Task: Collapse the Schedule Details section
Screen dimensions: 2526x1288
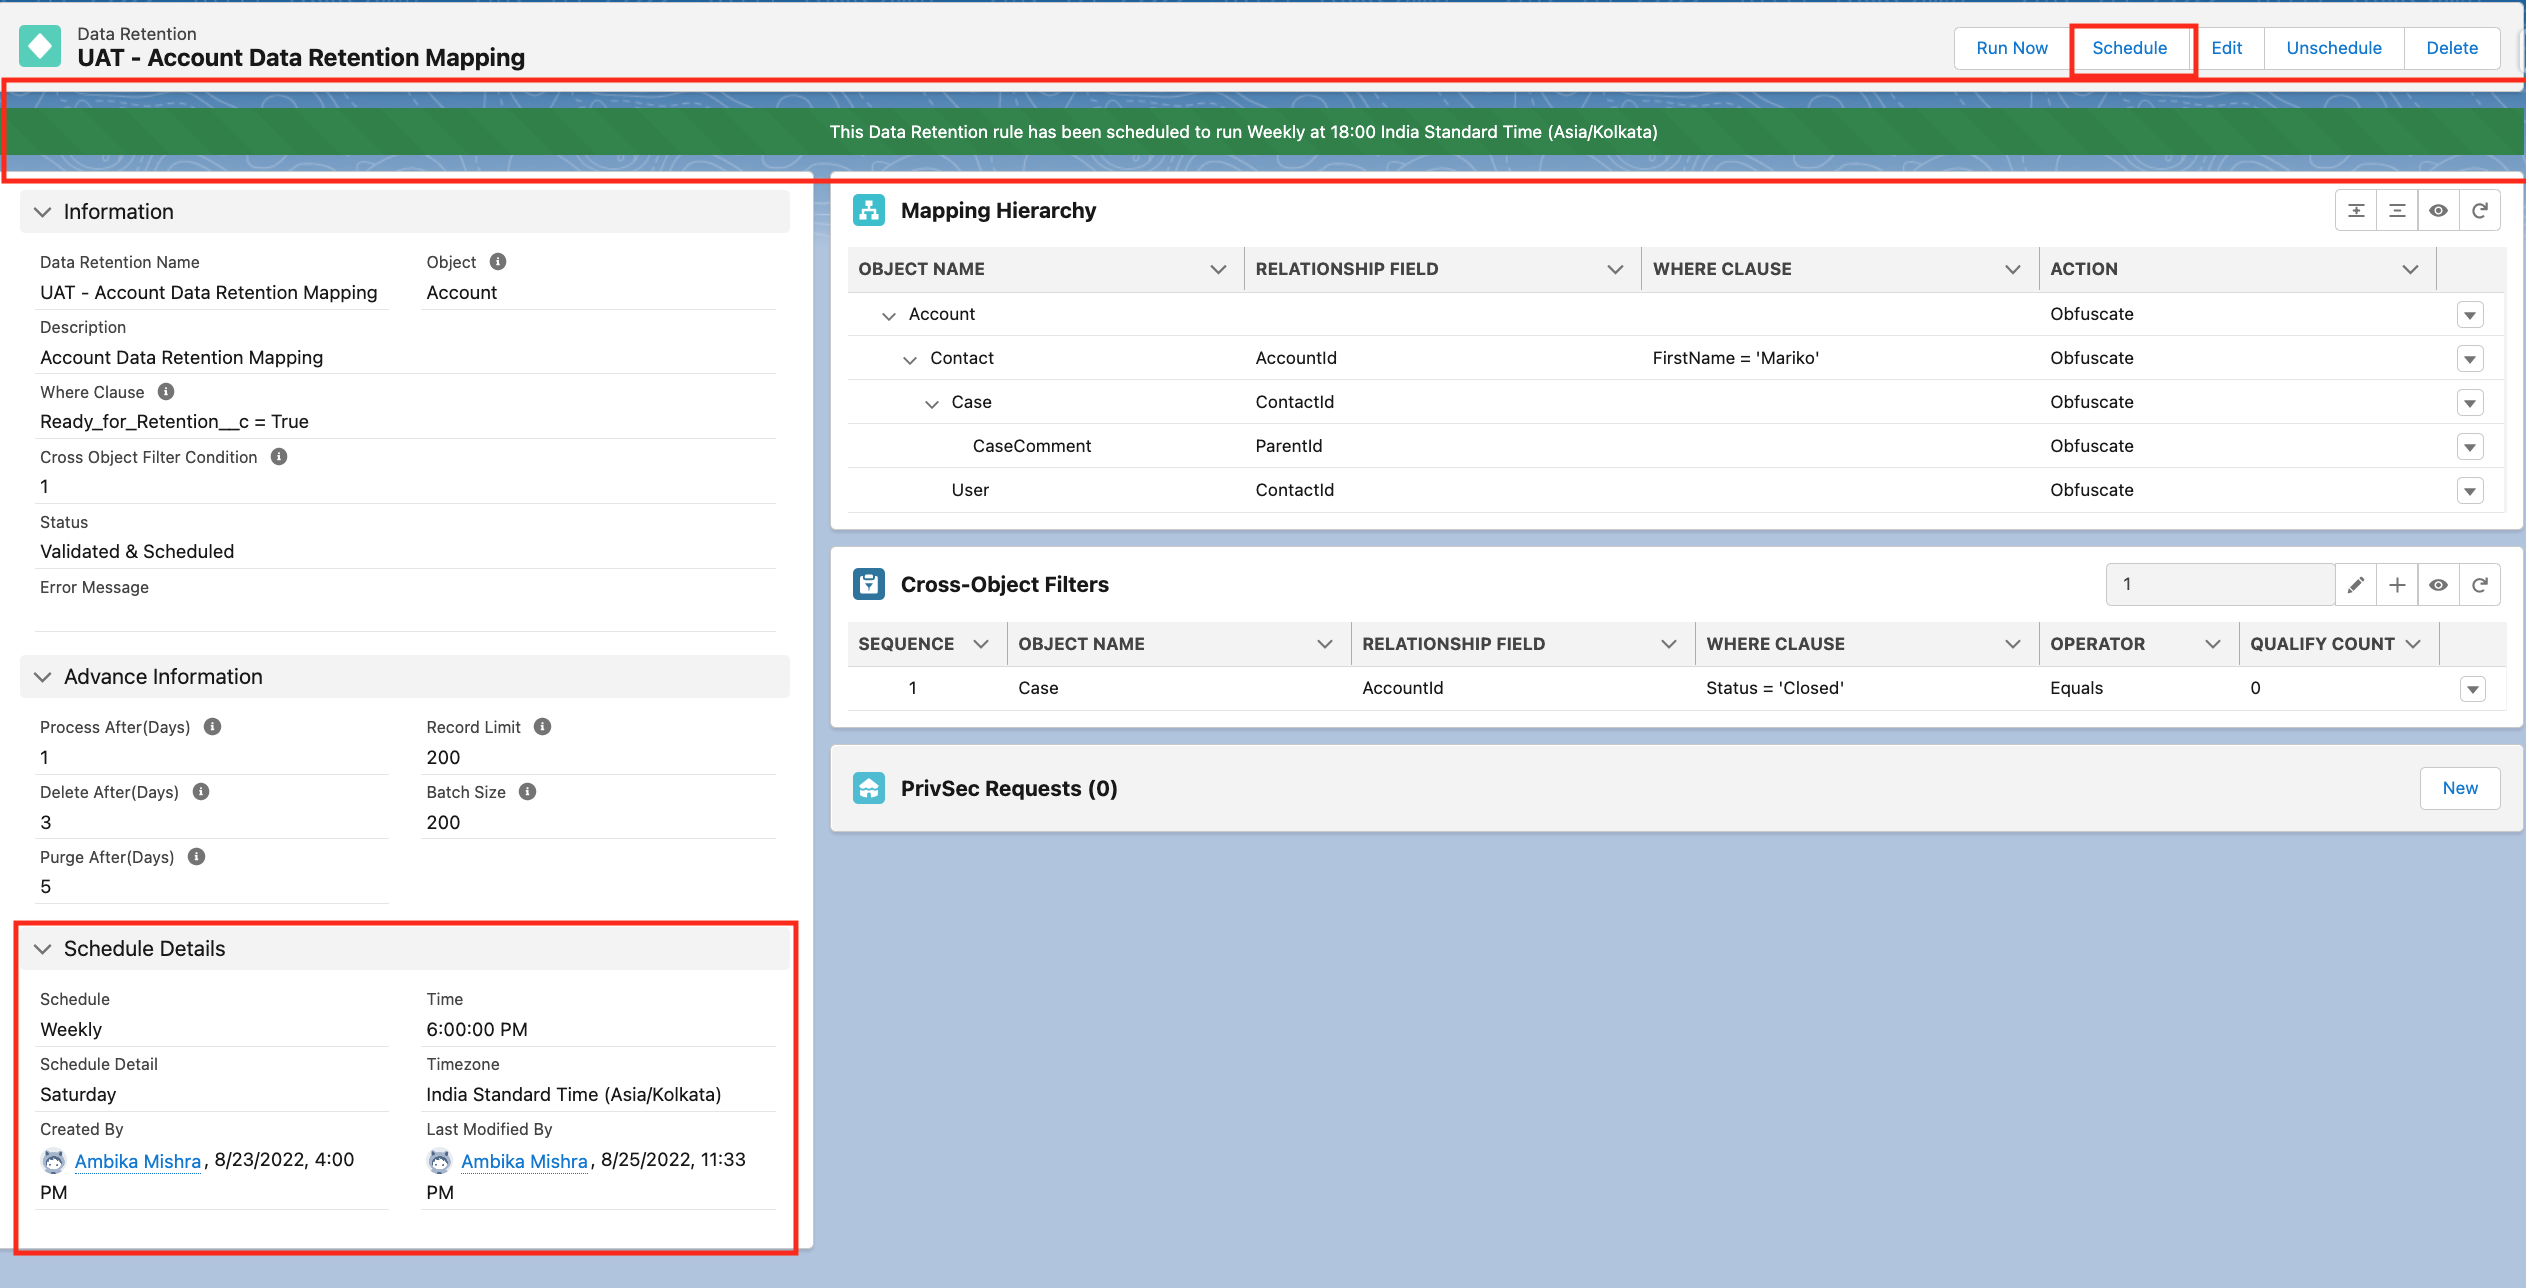Action: [x=43, y=949]
